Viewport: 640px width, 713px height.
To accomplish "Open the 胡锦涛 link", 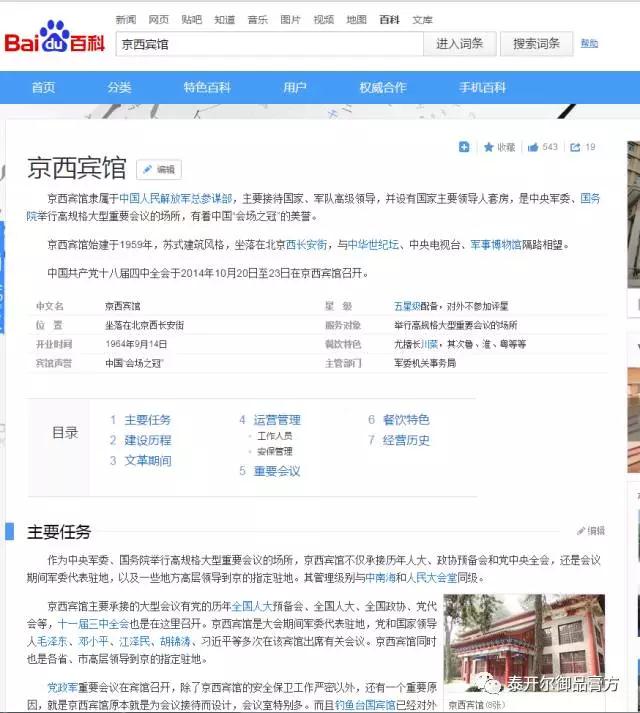I will [x=176, y=641].
